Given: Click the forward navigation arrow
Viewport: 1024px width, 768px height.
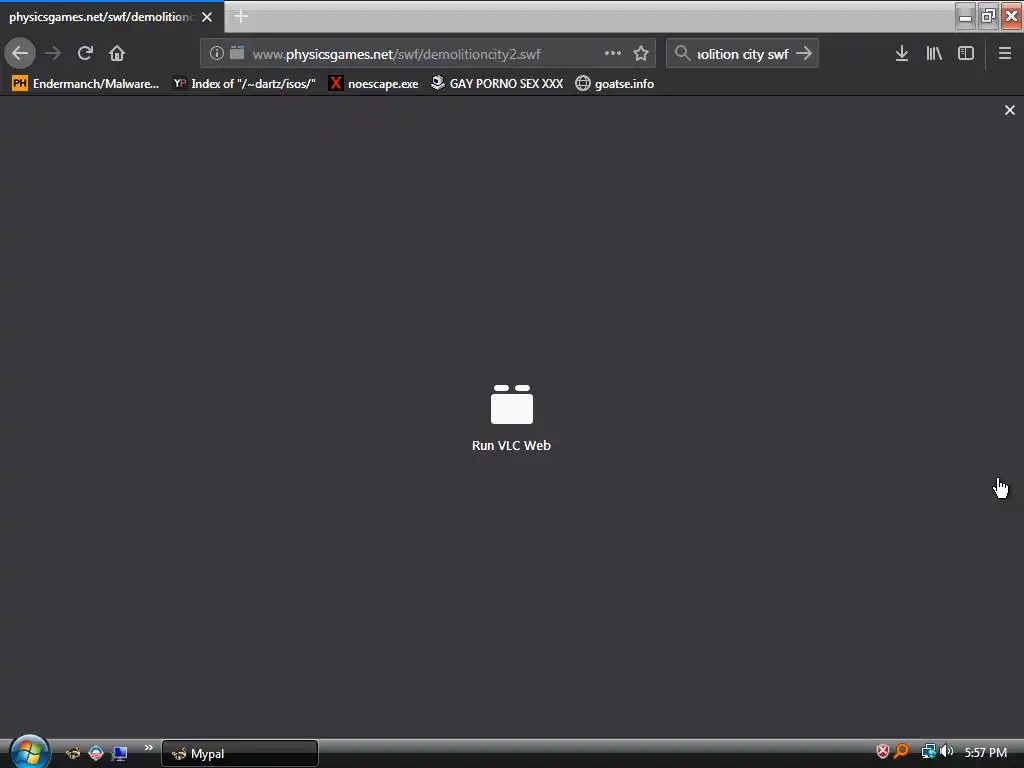Looking at the screenshot, I should [54, 53].
